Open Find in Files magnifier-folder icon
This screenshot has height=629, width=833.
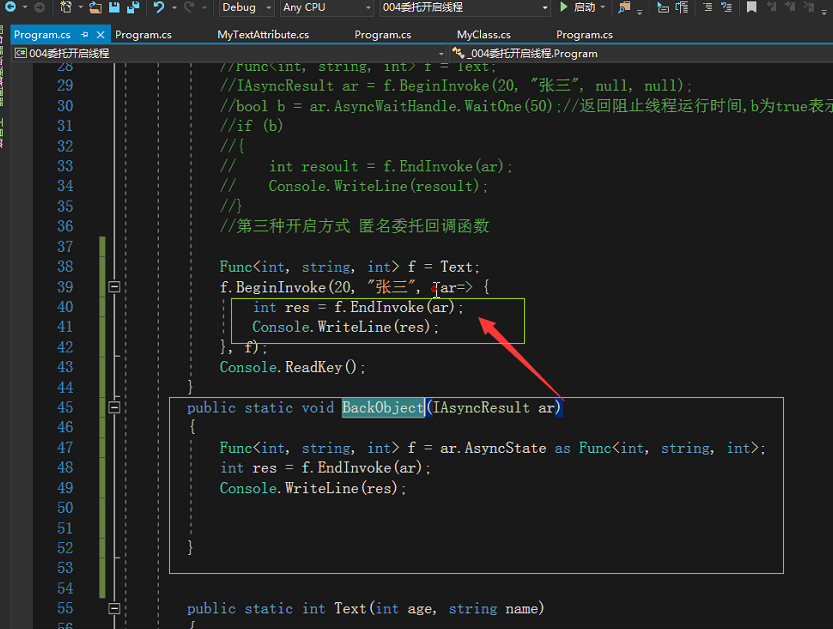pos(624,7)
